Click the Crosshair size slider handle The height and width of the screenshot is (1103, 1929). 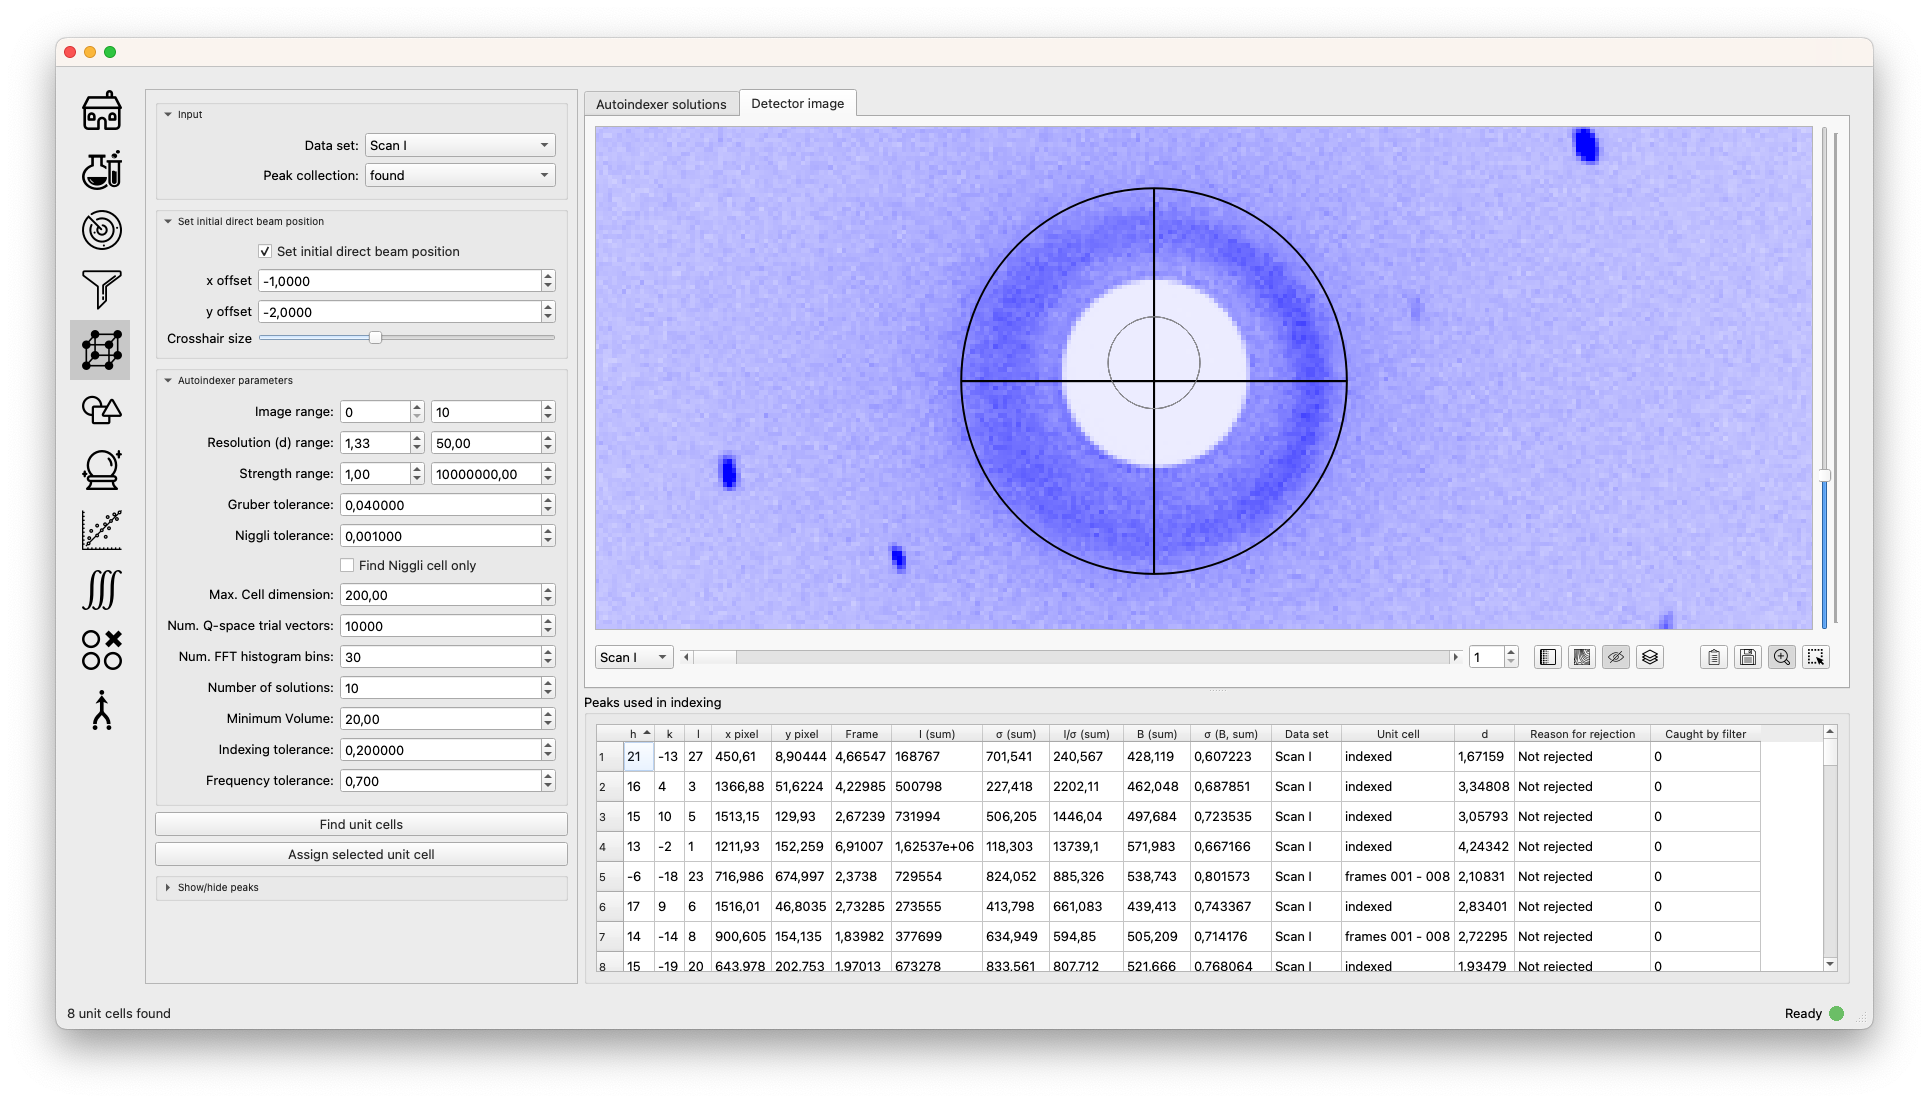coord(375,339)
